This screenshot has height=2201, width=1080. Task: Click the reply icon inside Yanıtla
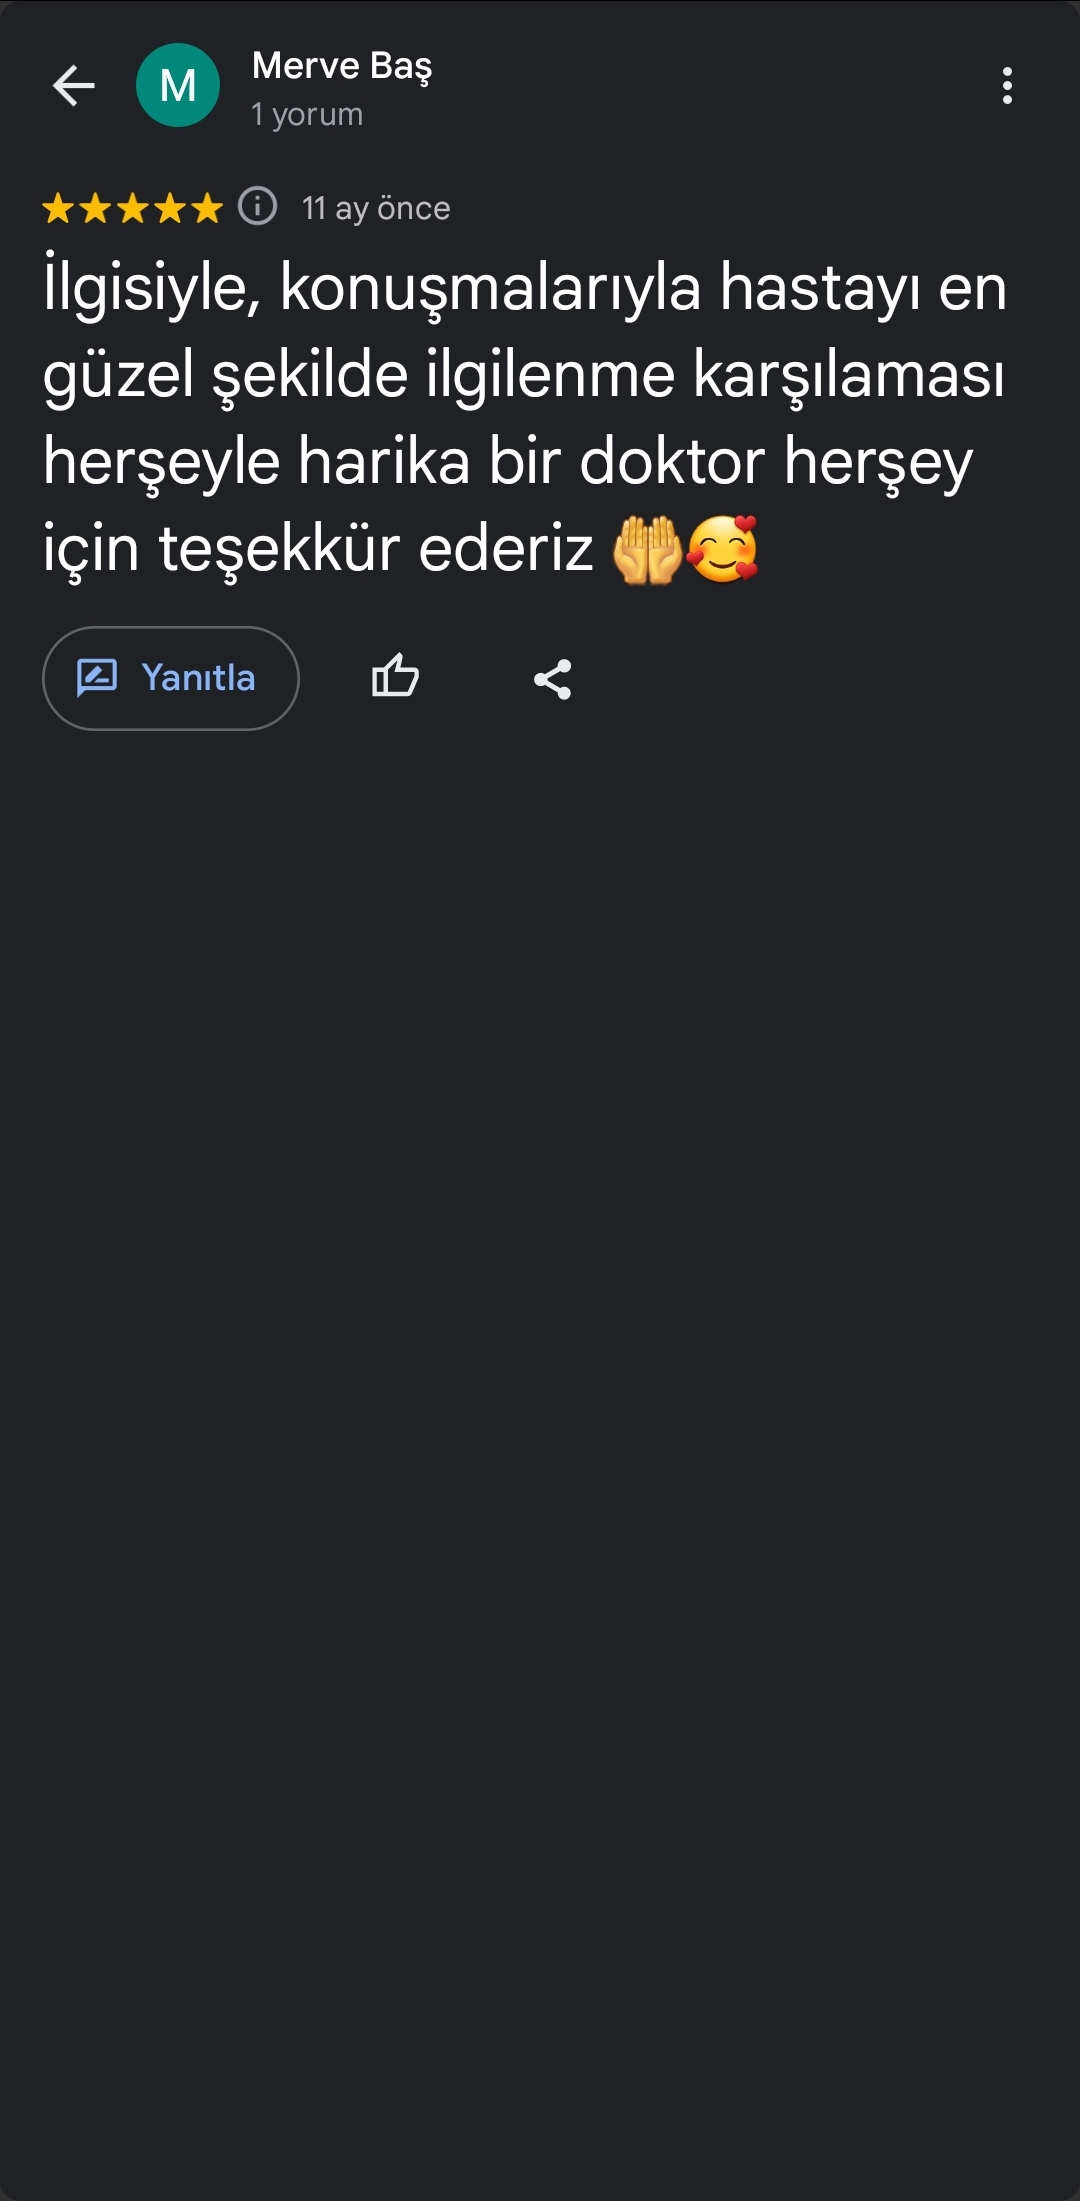click(x=97, y=678)
